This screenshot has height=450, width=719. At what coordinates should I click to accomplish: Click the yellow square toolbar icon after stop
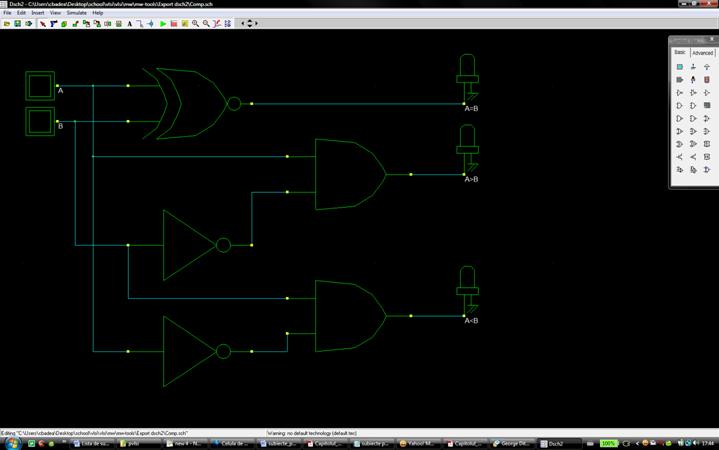(185, 23)
